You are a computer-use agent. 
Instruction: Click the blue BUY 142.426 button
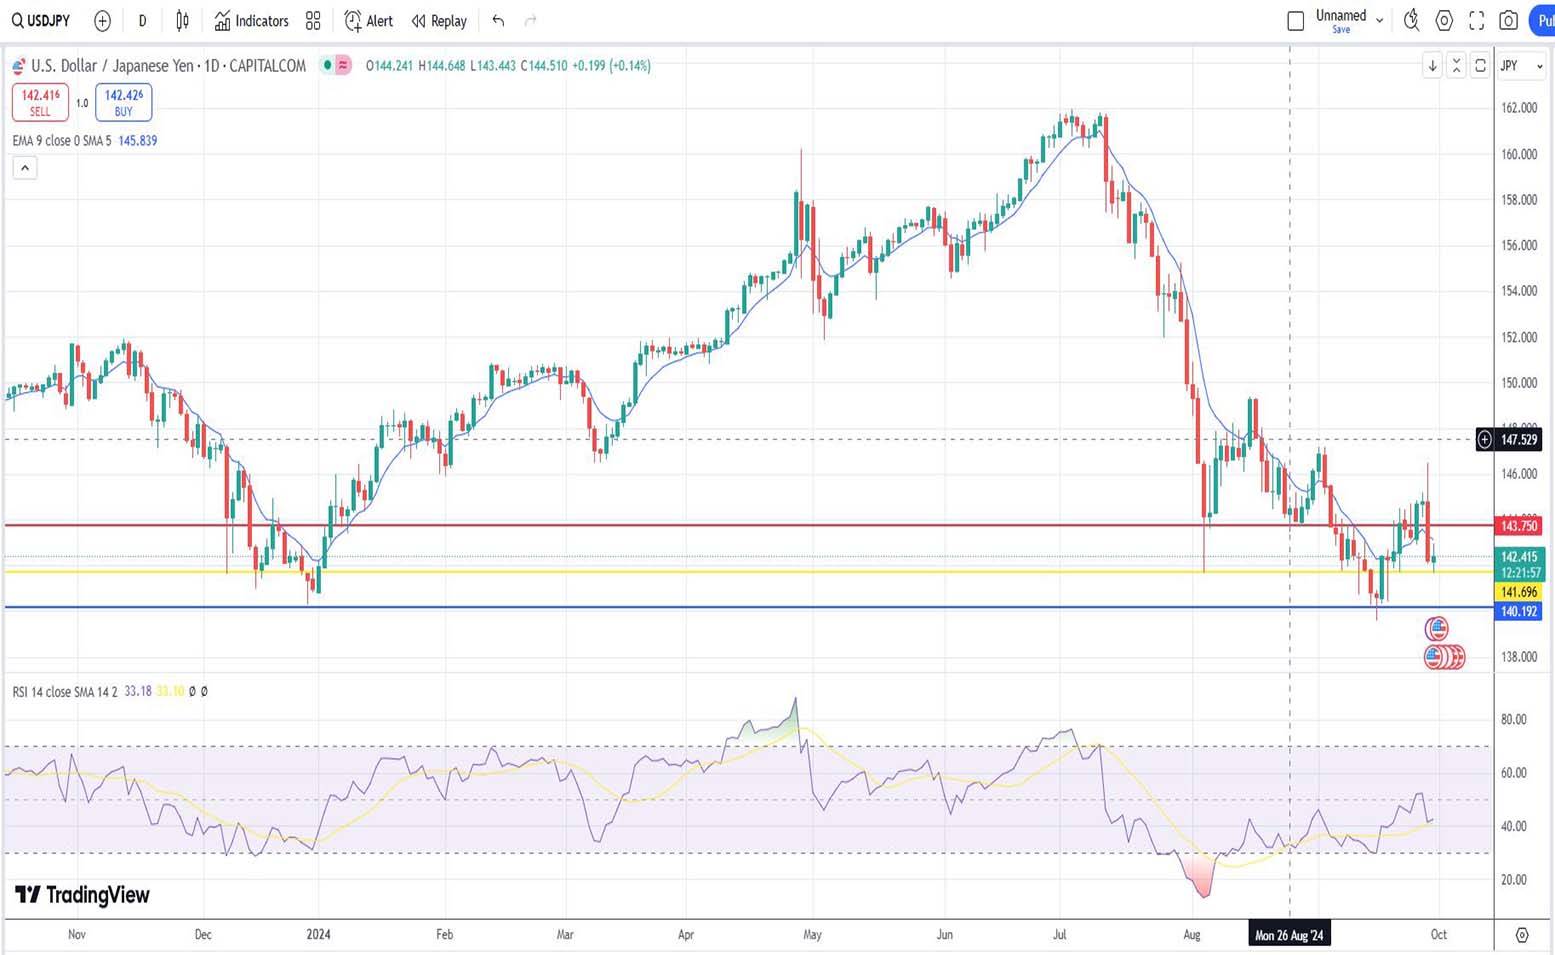(124, 102)
